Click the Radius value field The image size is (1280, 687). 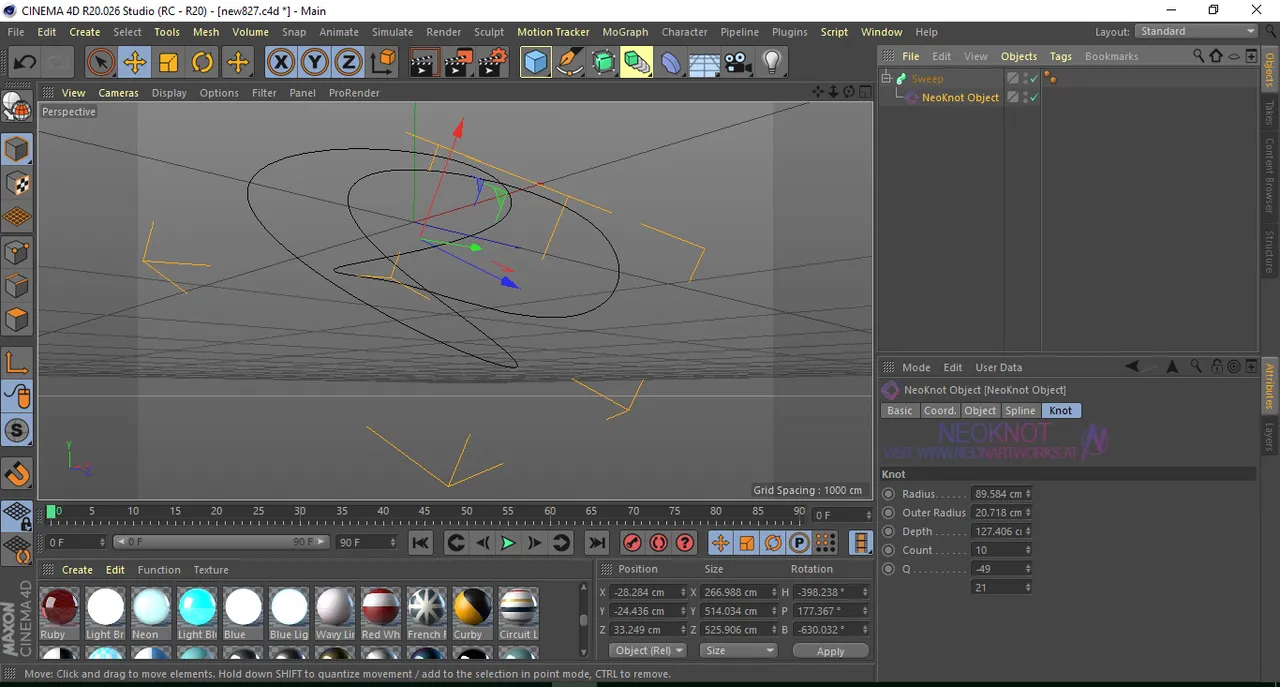pyautogui.click(x=999, y=494)
